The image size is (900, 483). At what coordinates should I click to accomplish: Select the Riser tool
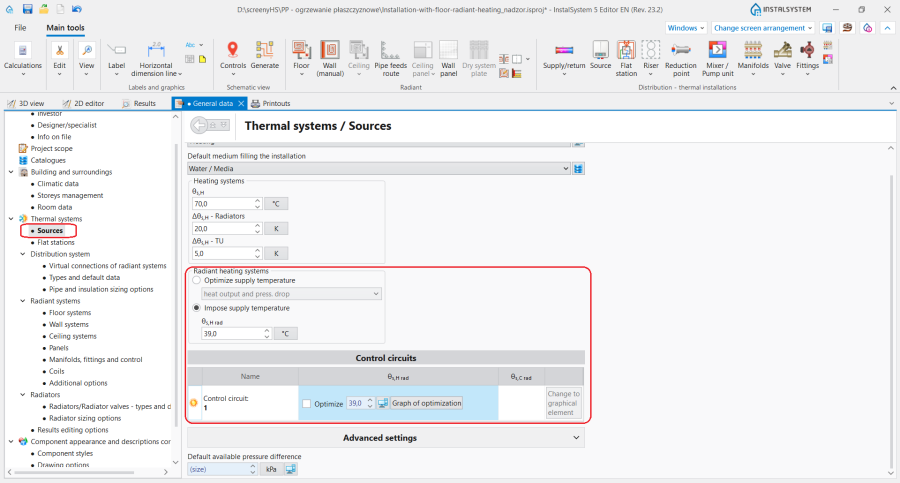pos(651,59)
